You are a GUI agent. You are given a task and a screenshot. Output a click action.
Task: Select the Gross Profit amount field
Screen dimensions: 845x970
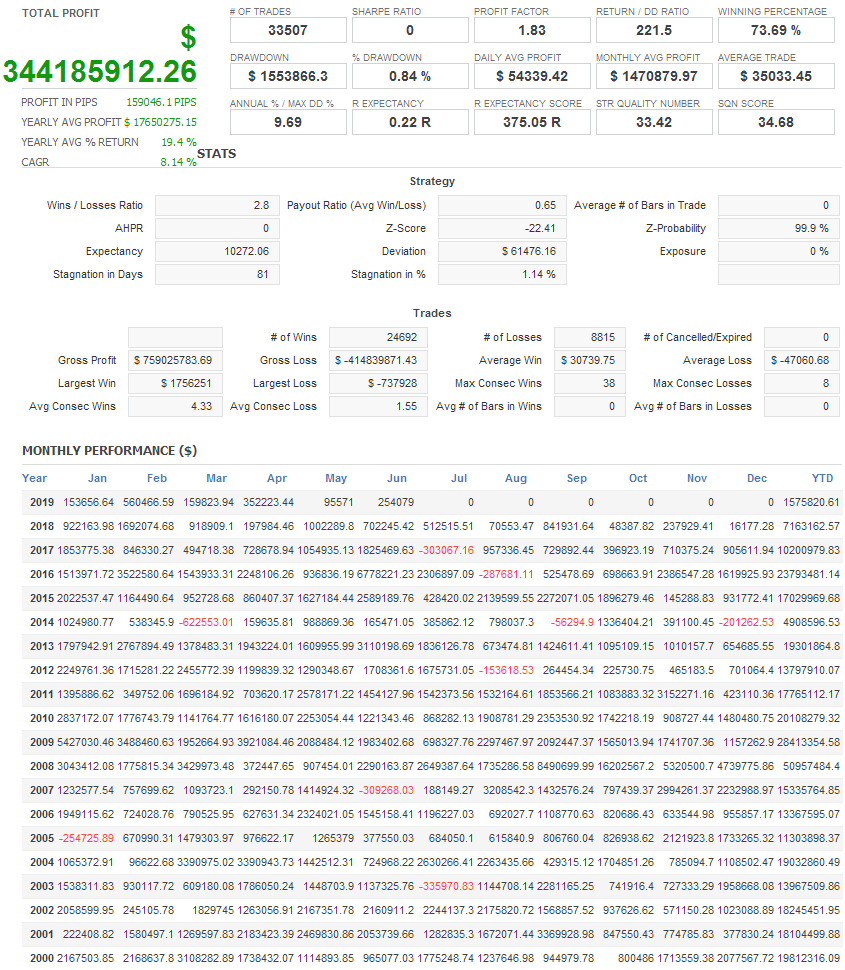pos(175,360)
